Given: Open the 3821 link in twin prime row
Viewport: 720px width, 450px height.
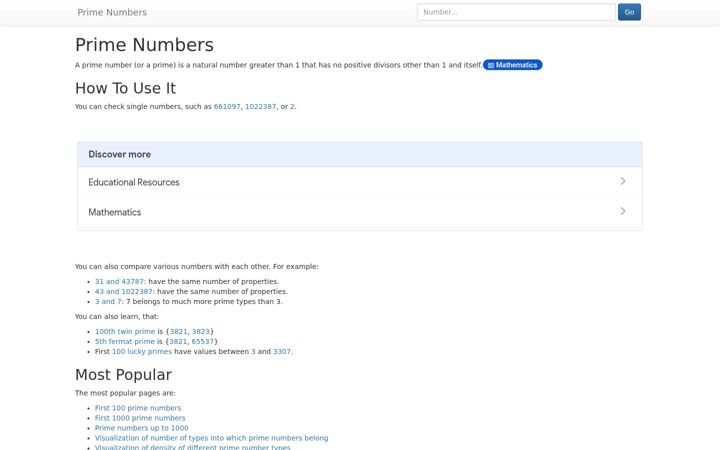Looking at the screenshot, I should 179,332.
